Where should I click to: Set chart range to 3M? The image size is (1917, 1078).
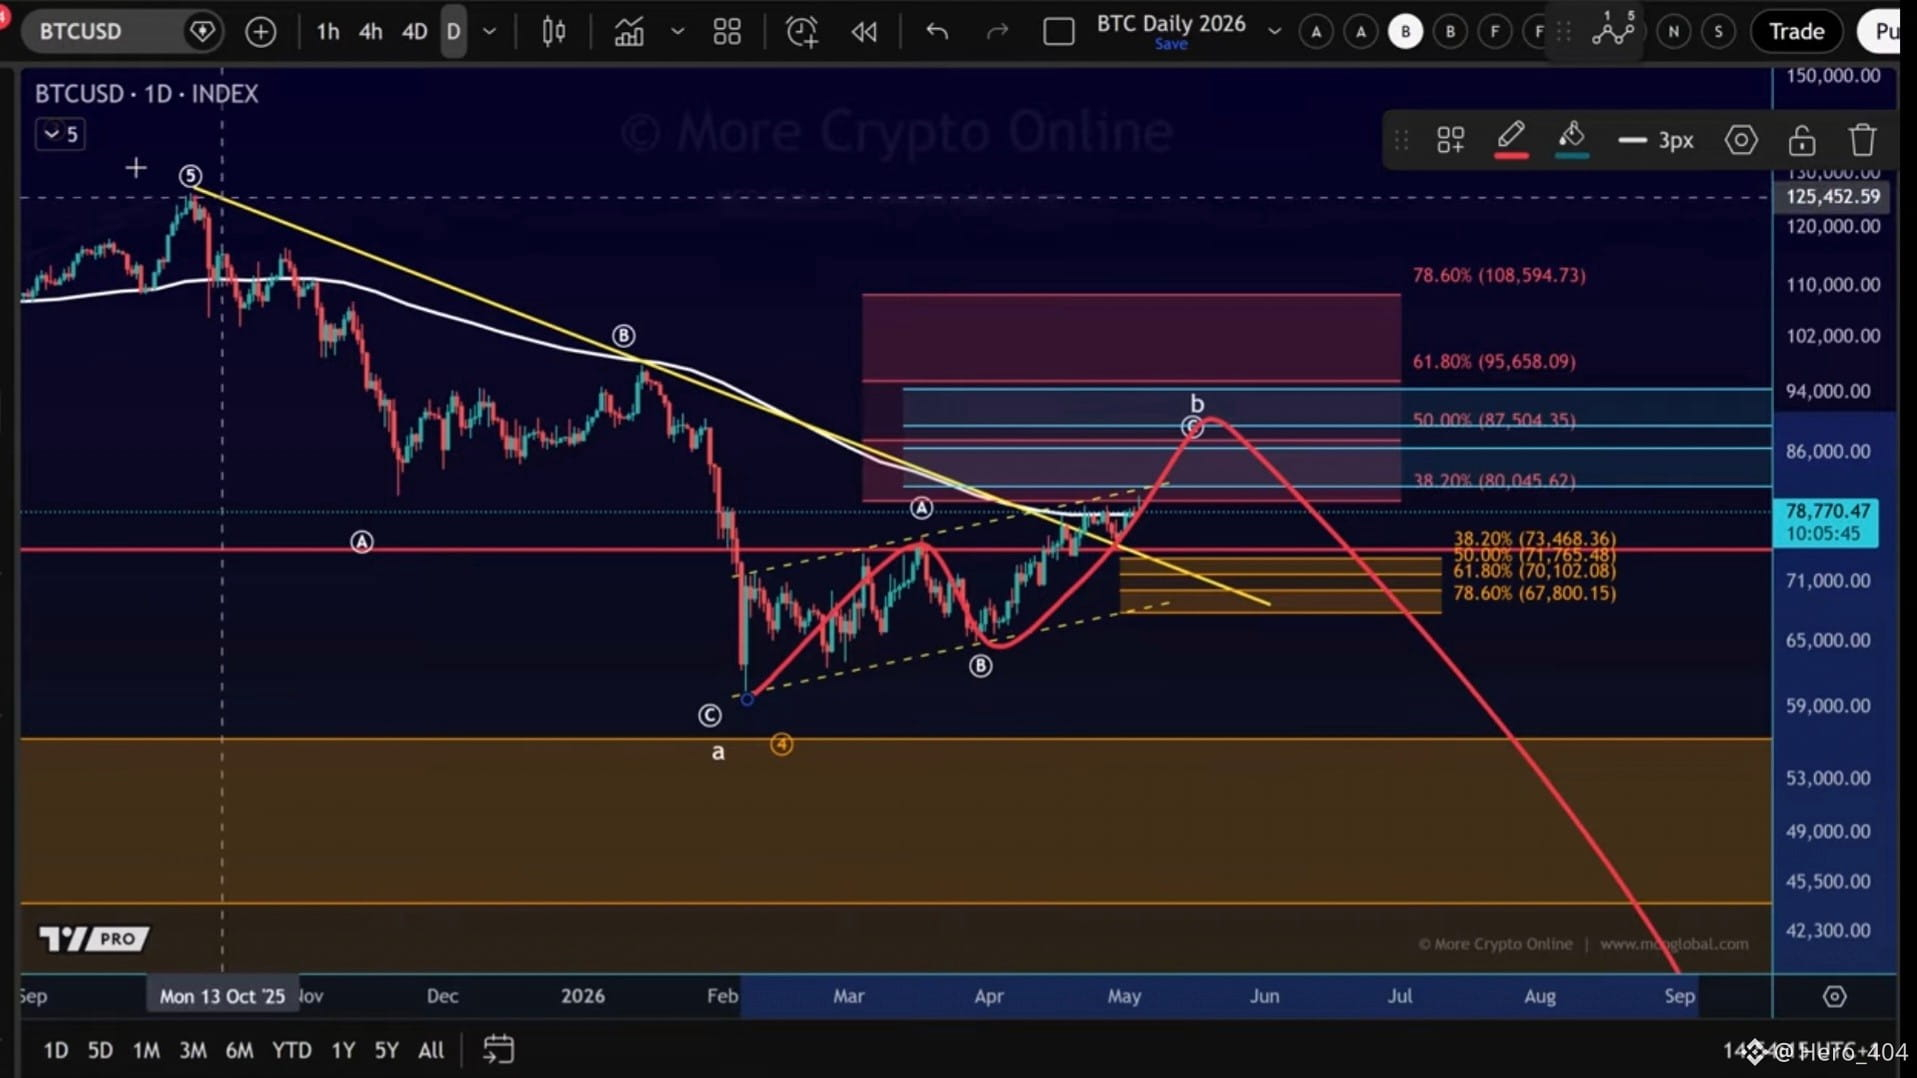click(x=193, y=1050)
